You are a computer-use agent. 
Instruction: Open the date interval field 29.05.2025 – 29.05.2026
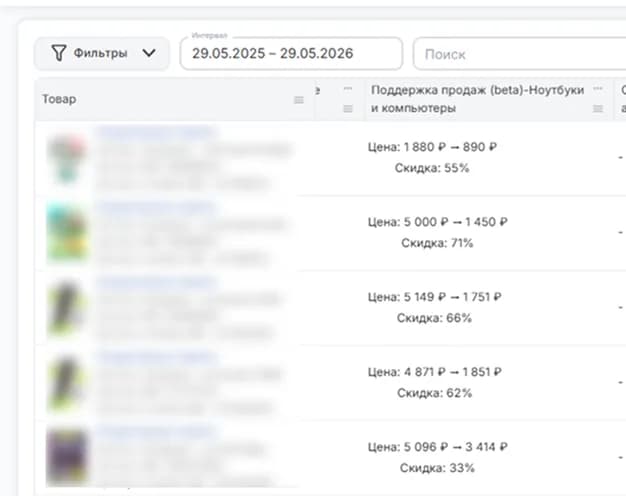click(291, 54)
